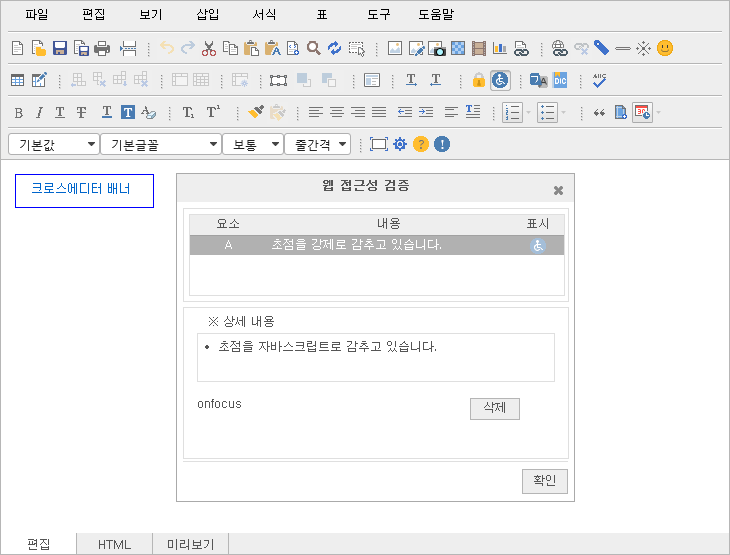Click the film strip video icon
The width and height of the screenshot is (730, 555).
tap(479, 48)
